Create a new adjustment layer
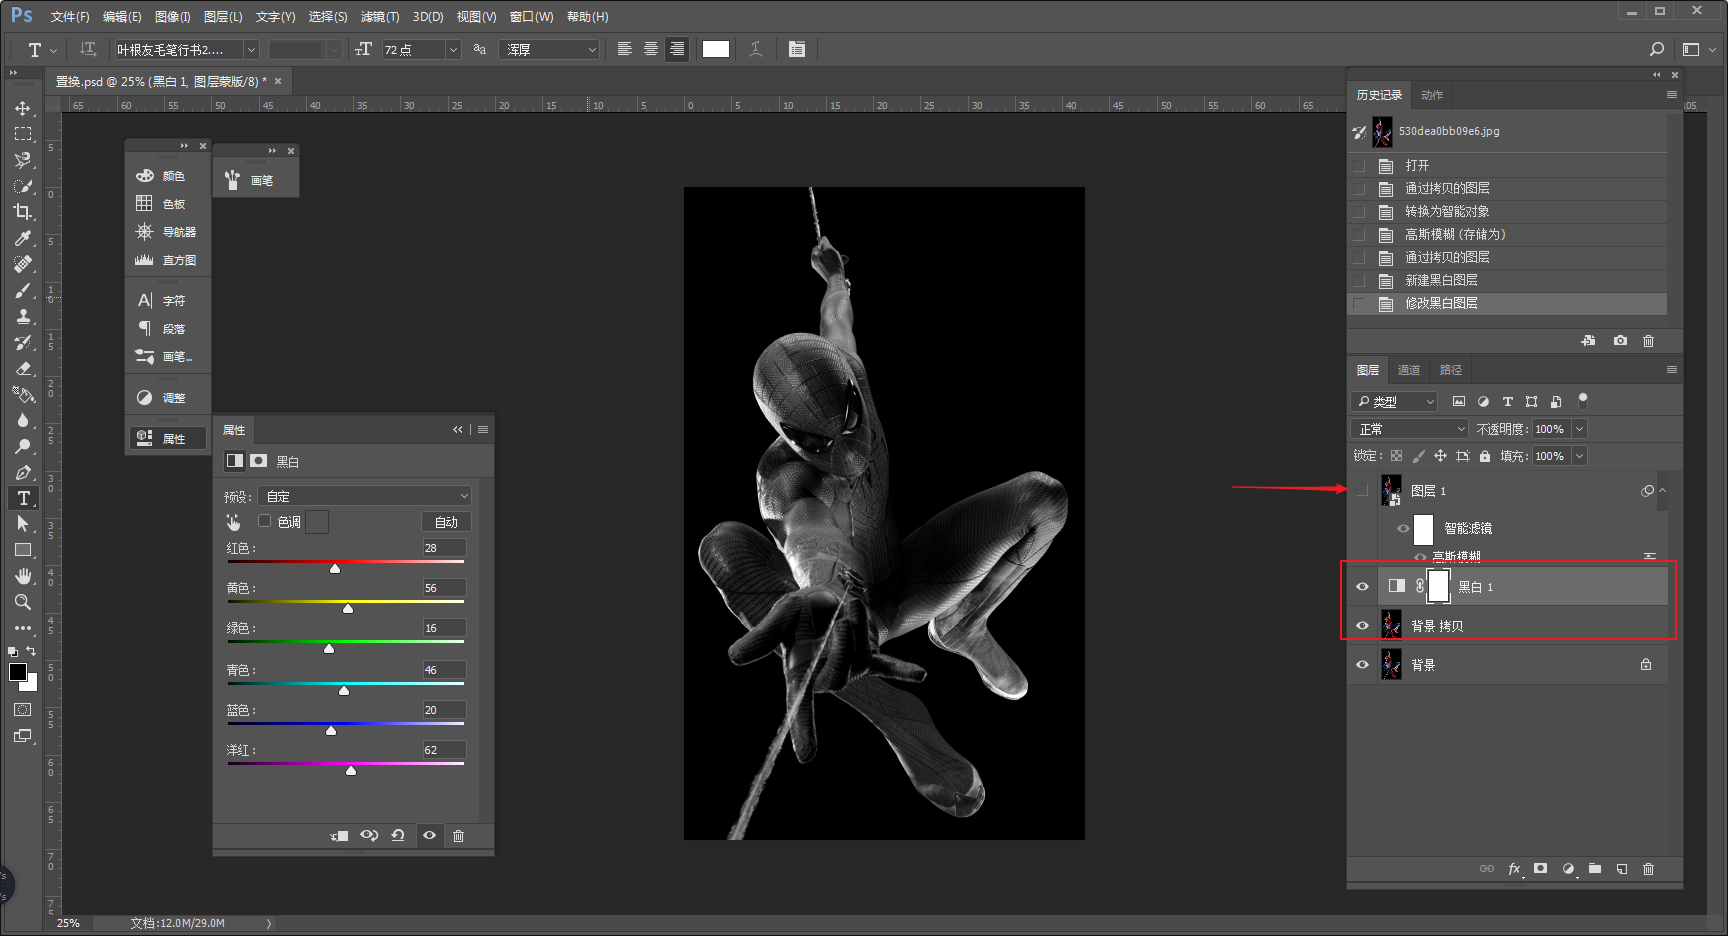The width and height of the screenshot is (1728, 936). pyautogui.click(x=1568, y=869)
